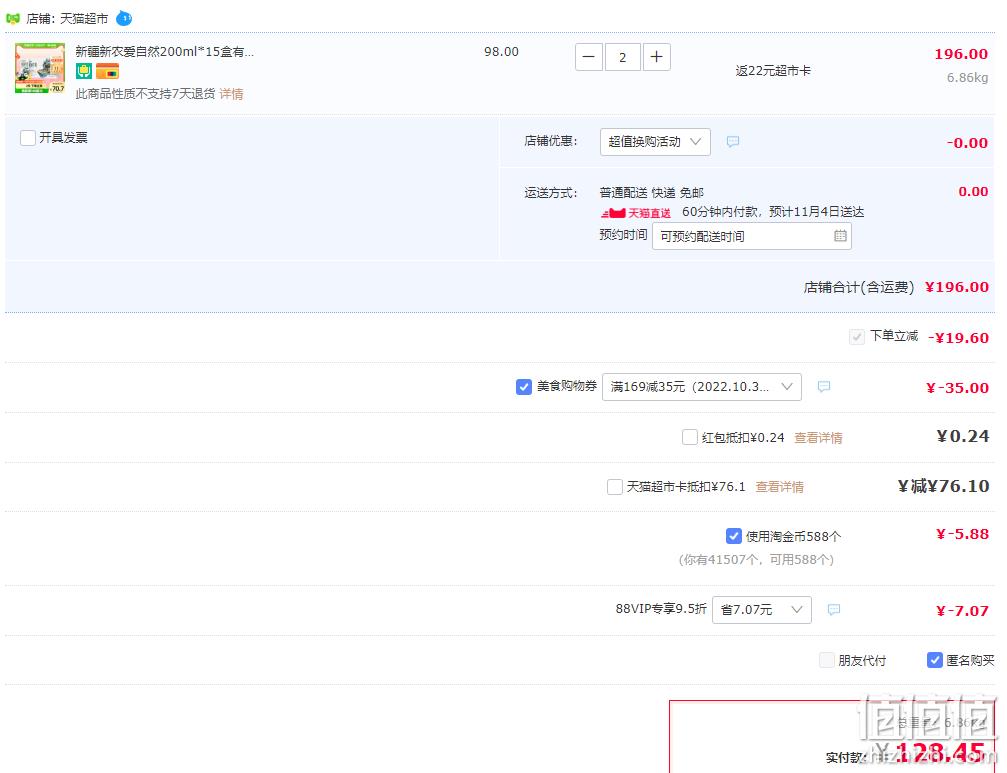This screenshot has height=773, width=1007.
Task: Click the store total ¥196.00
Action: tap(957, 287)
